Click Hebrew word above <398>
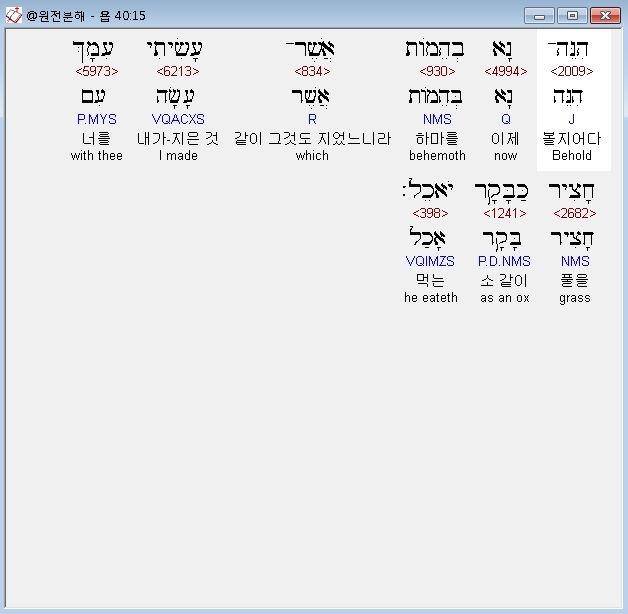 427,189
